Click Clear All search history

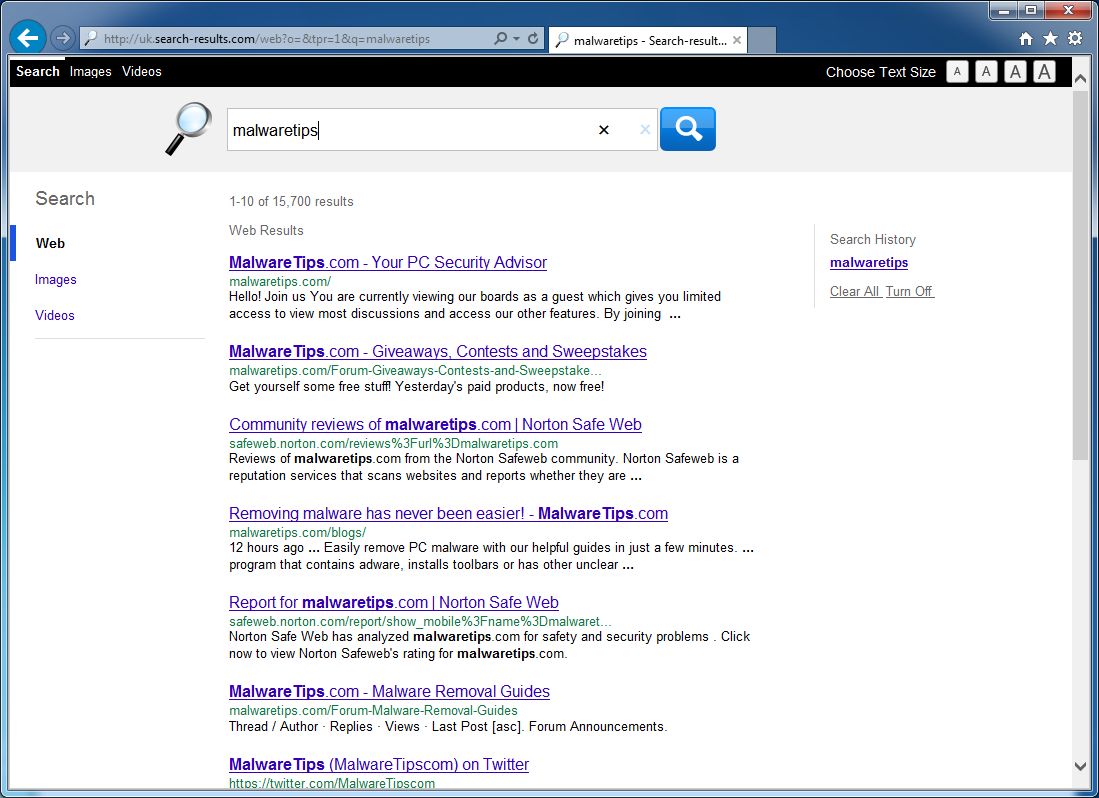click(854, 291)
